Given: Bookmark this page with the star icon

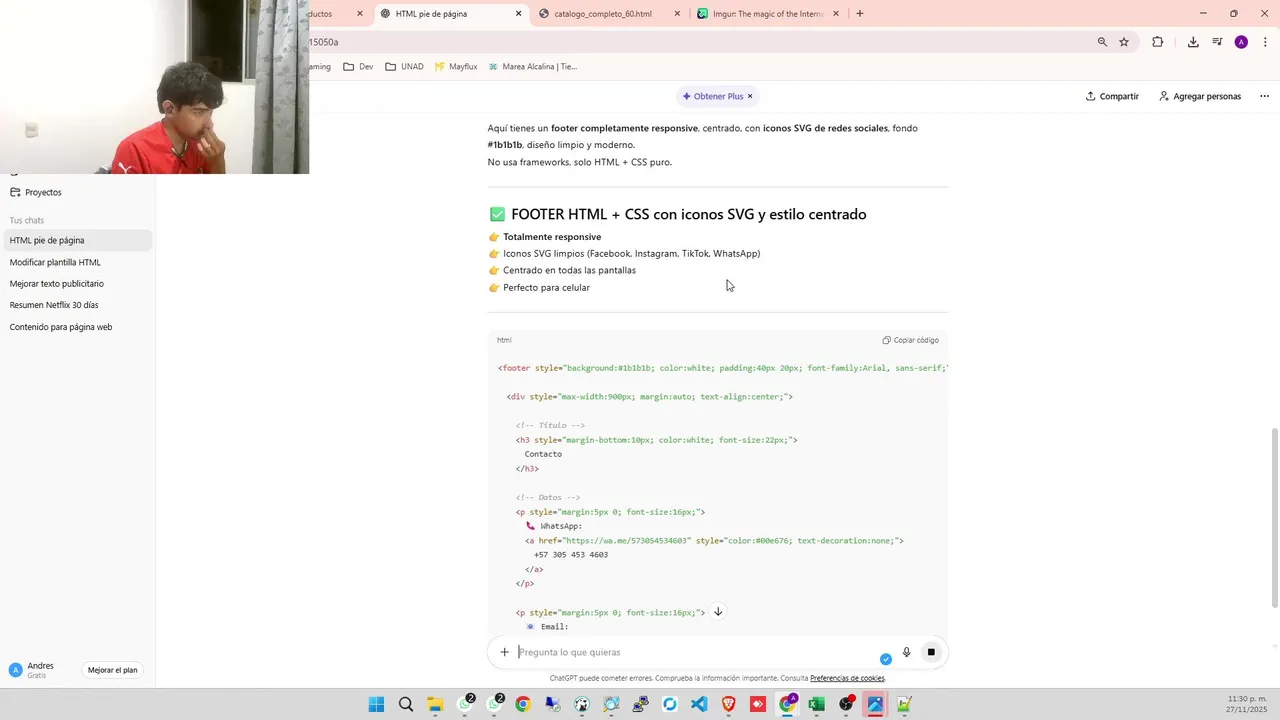Looking at the screenshot, I should [x=1124, y=42].
